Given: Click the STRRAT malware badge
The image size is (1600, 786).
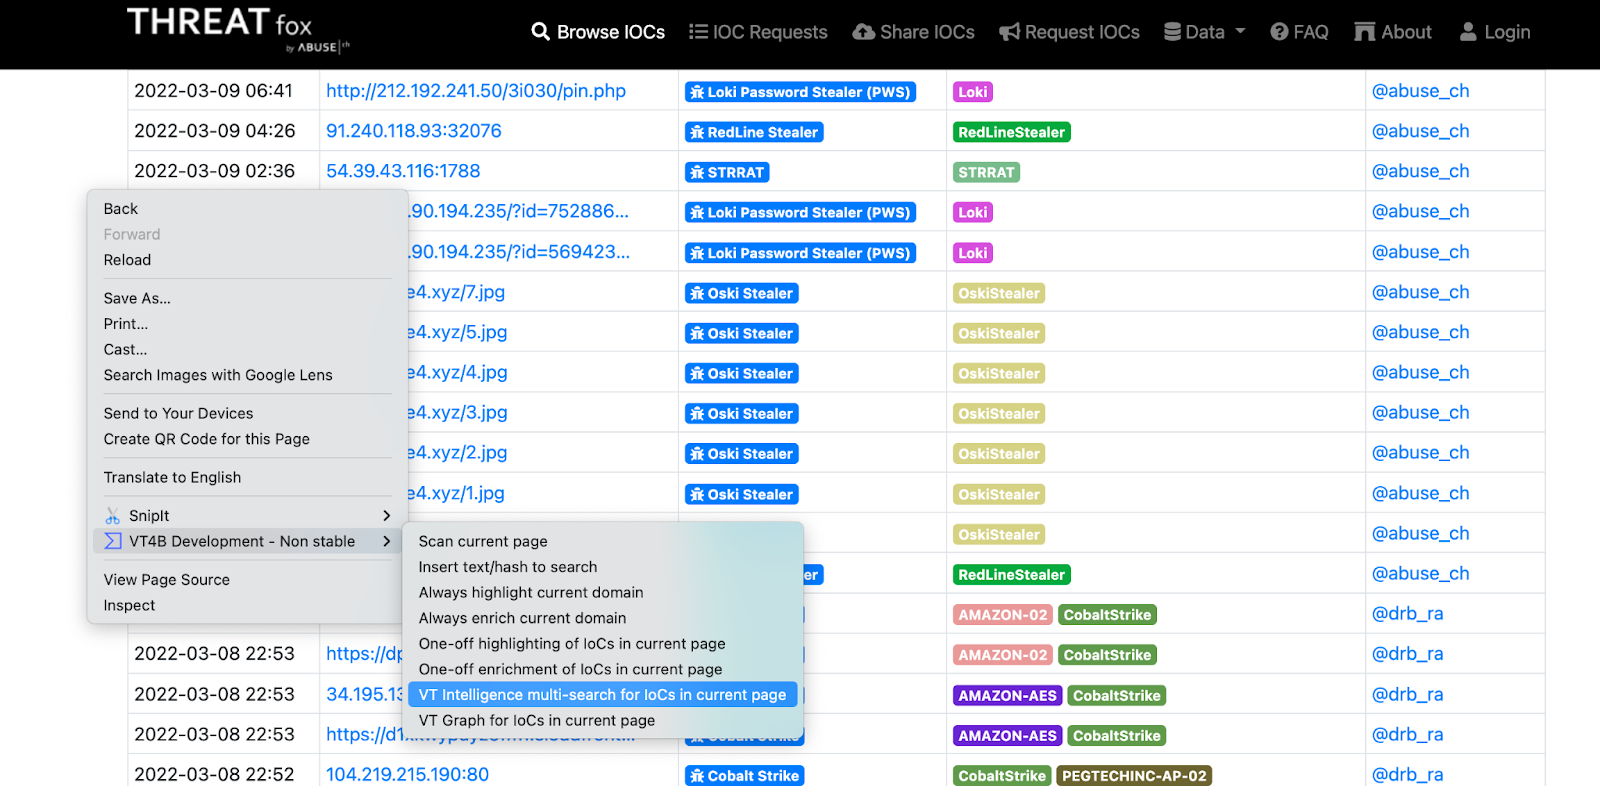Looking at the screenshot, I should tap(727, 172).
